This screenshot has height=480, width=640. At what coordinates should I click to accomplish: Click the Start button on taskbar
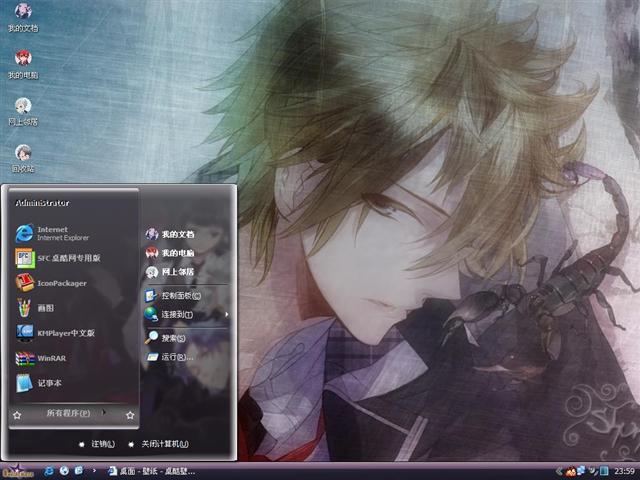click(x=18, y=471)
